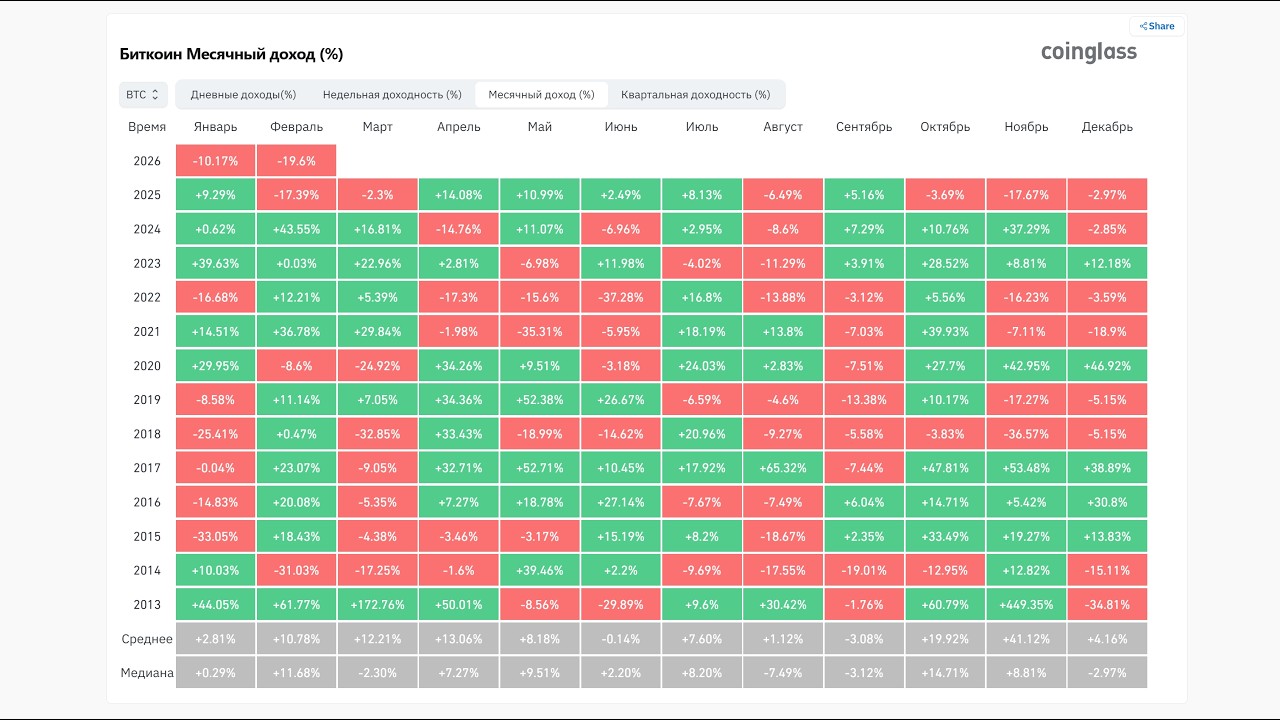Screen dimensions: 1280x720
Task: Click the +19.92% average cell for October
Action: click(x=945, y=639)
